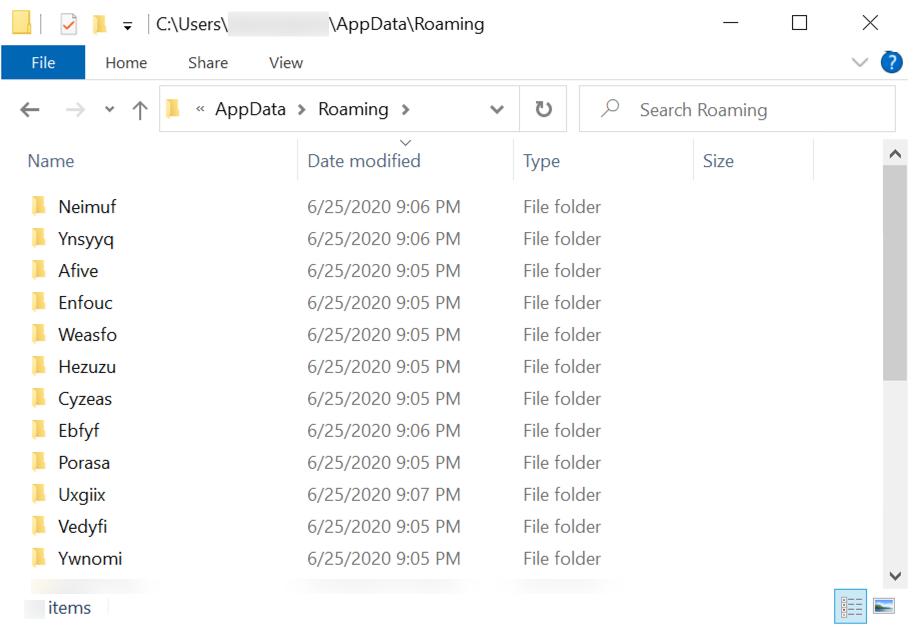Click the Back navigation arrow
This screenshot has width=909, height=625.
click(x=30, y=109)
